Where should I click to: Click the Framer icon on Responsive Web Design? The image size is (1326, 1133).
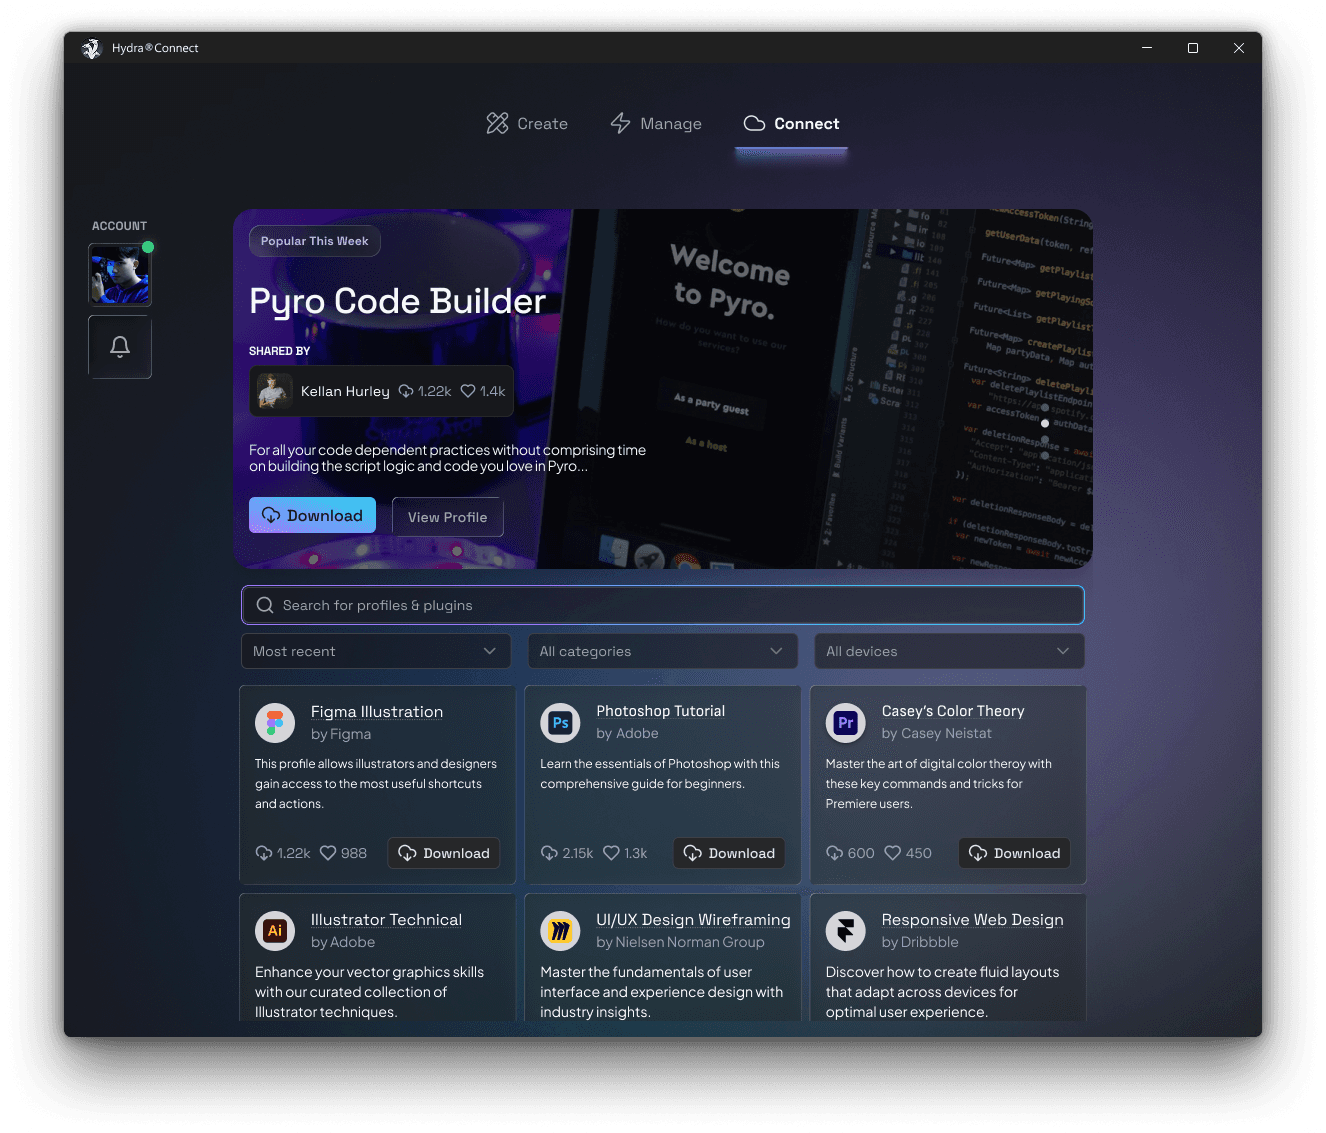pyautogui.click(x=846, y=930)
